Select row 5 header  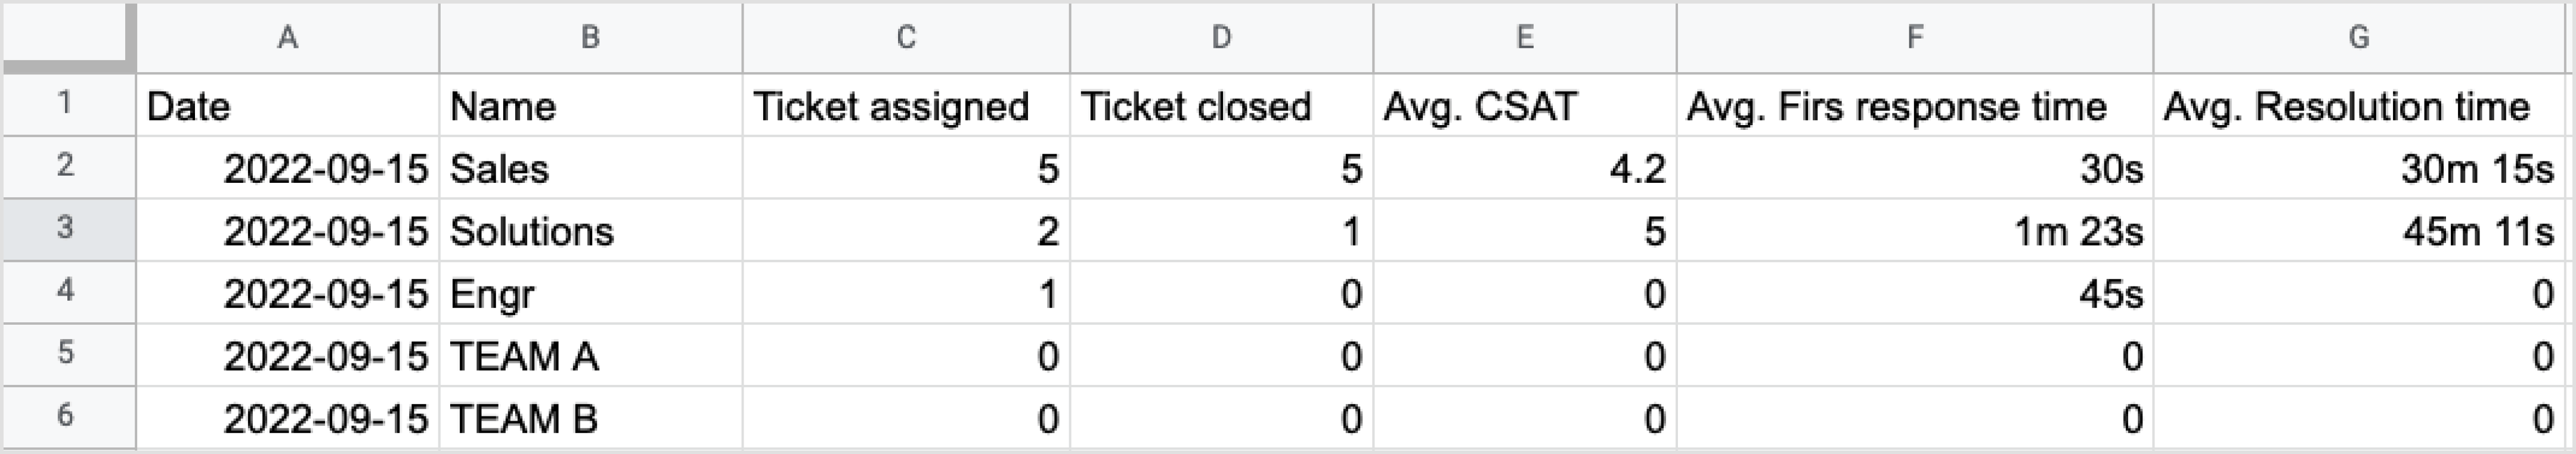pyautogui.click(x=66, y=354)
